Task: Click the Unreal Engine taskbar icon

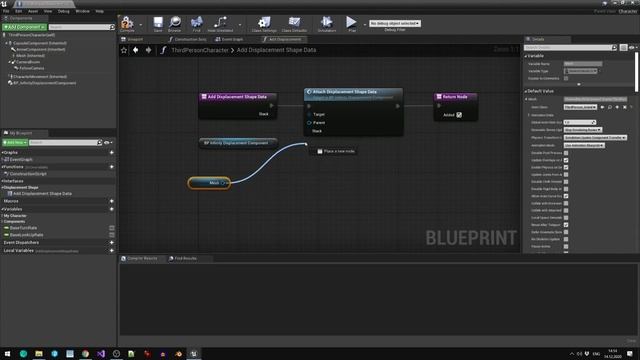Action: (194, 353)
